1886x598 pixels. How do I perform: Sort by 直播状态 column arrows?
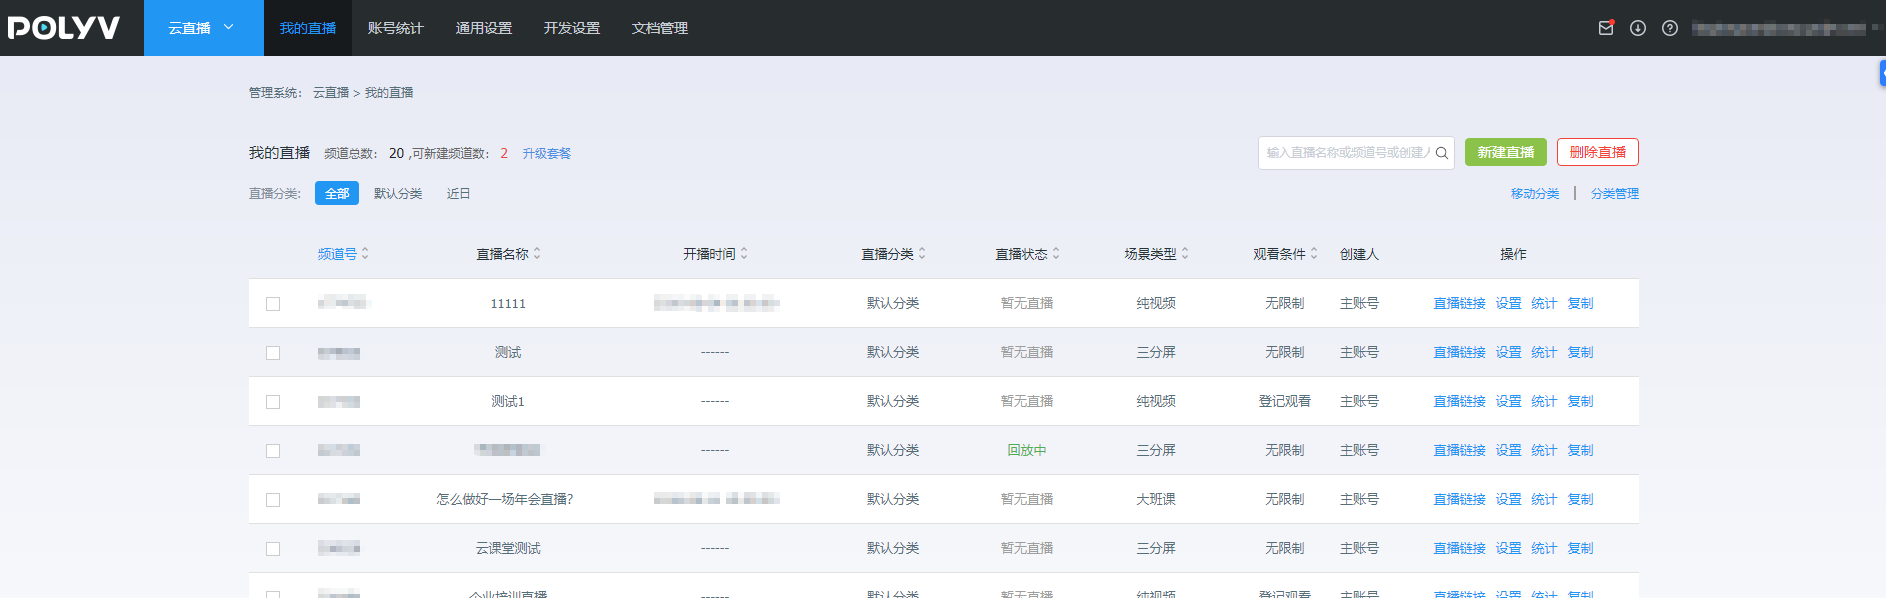pos(1056,254)
